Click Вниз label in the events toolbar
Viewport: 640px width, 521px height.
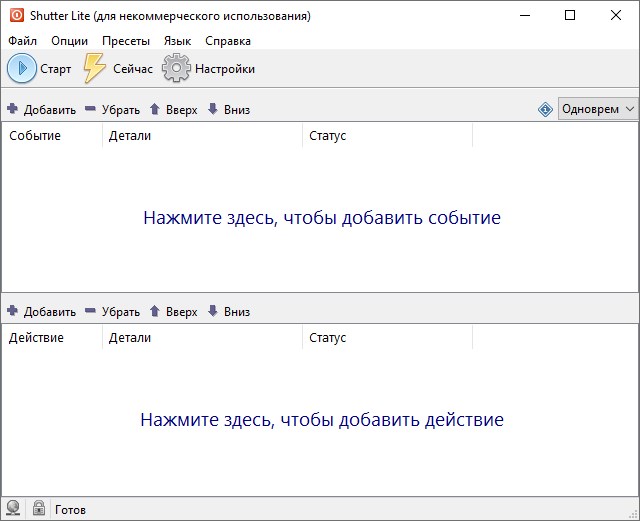click(x=237, y=109)
